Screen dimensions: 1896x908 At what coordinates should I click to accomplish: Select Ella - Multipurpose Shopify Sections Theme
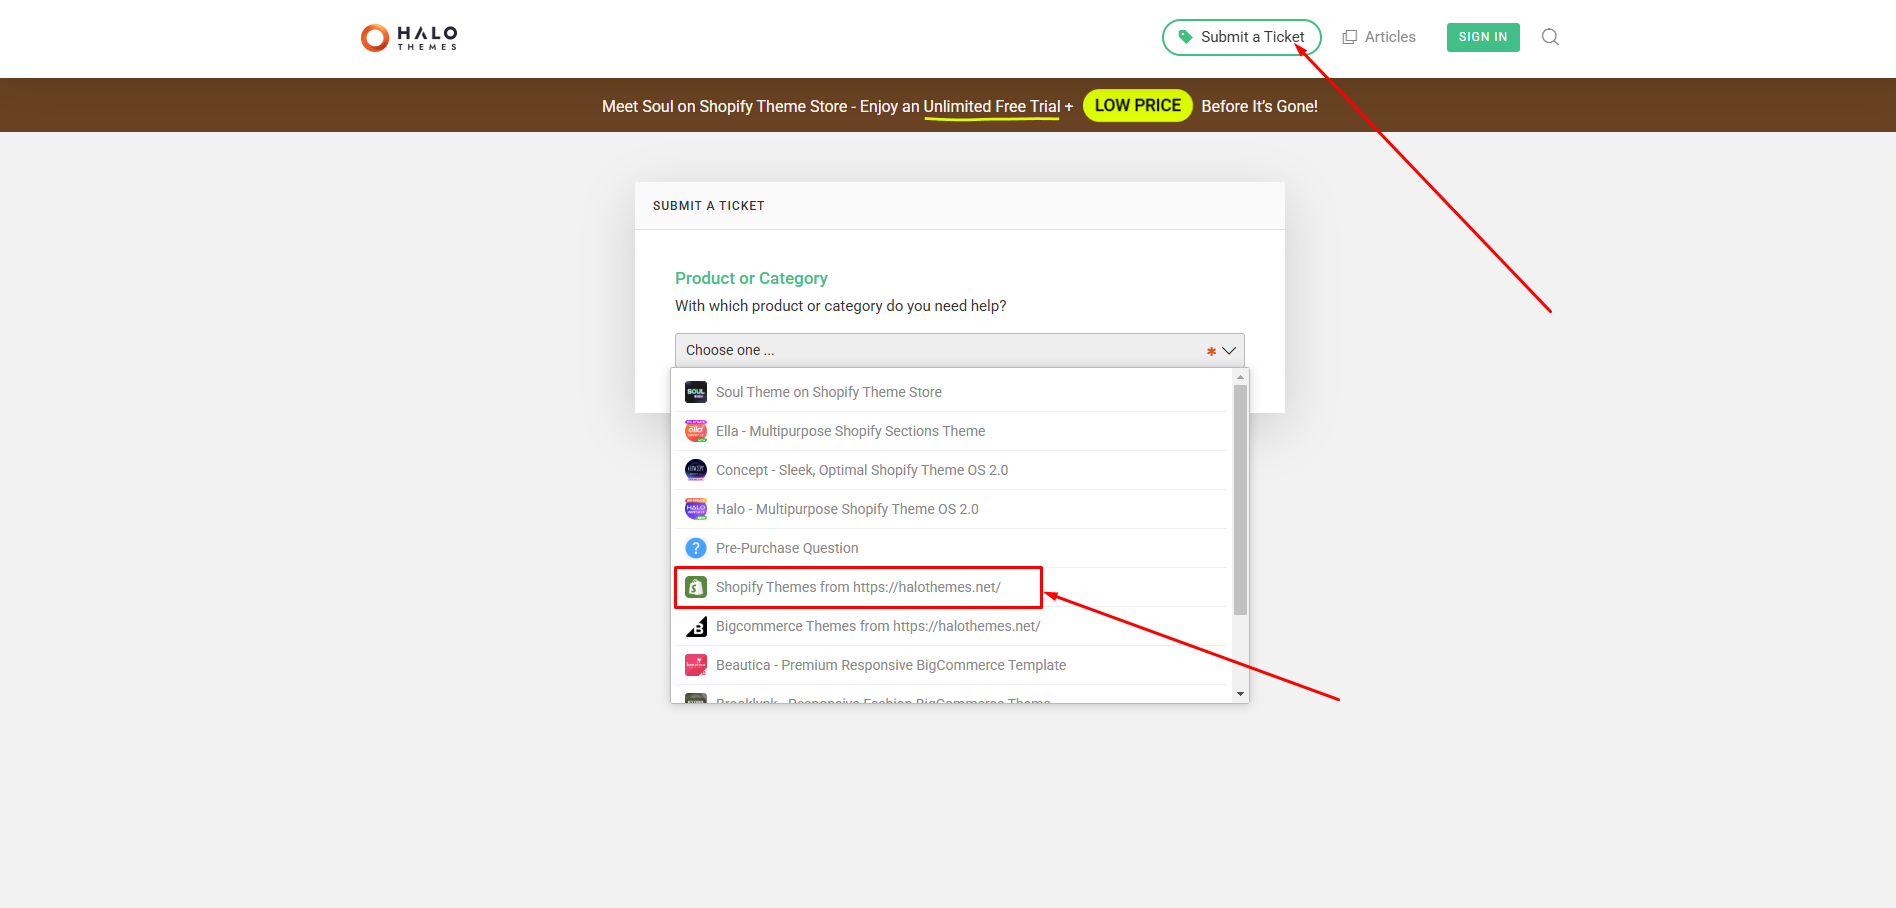(952, 431)
